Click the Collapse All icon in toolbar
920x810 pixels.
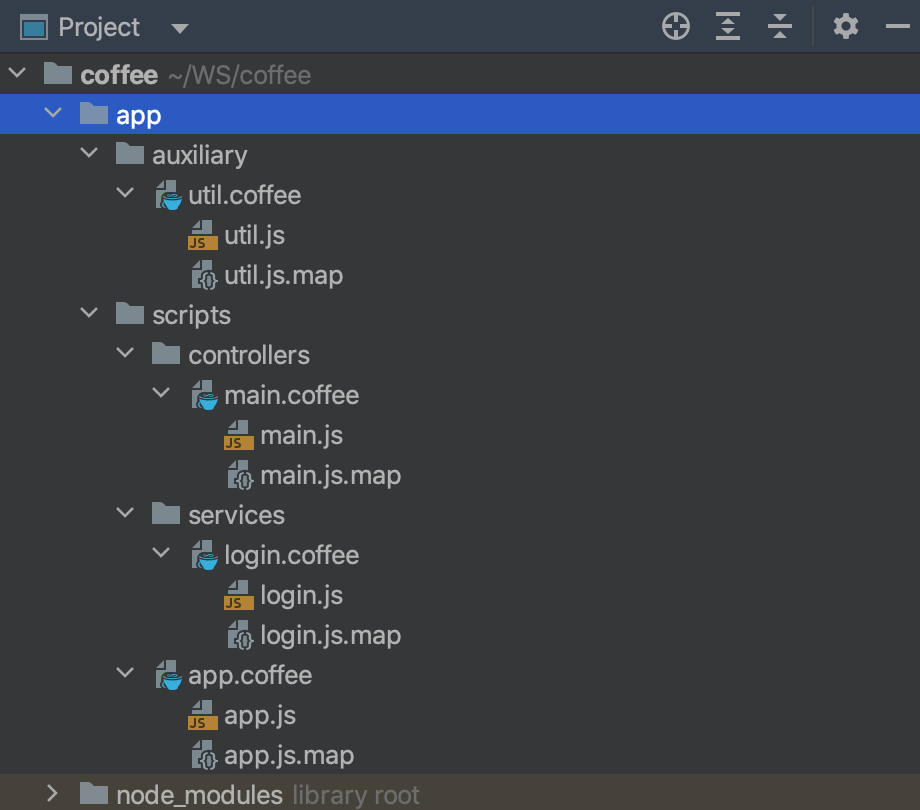tap(779, 27)
